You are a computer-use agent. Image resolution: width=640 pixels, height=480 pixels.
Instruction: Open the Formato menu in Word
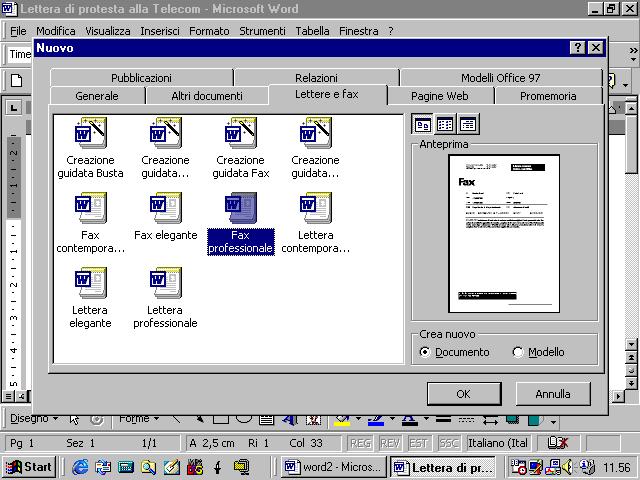(209, 31)
